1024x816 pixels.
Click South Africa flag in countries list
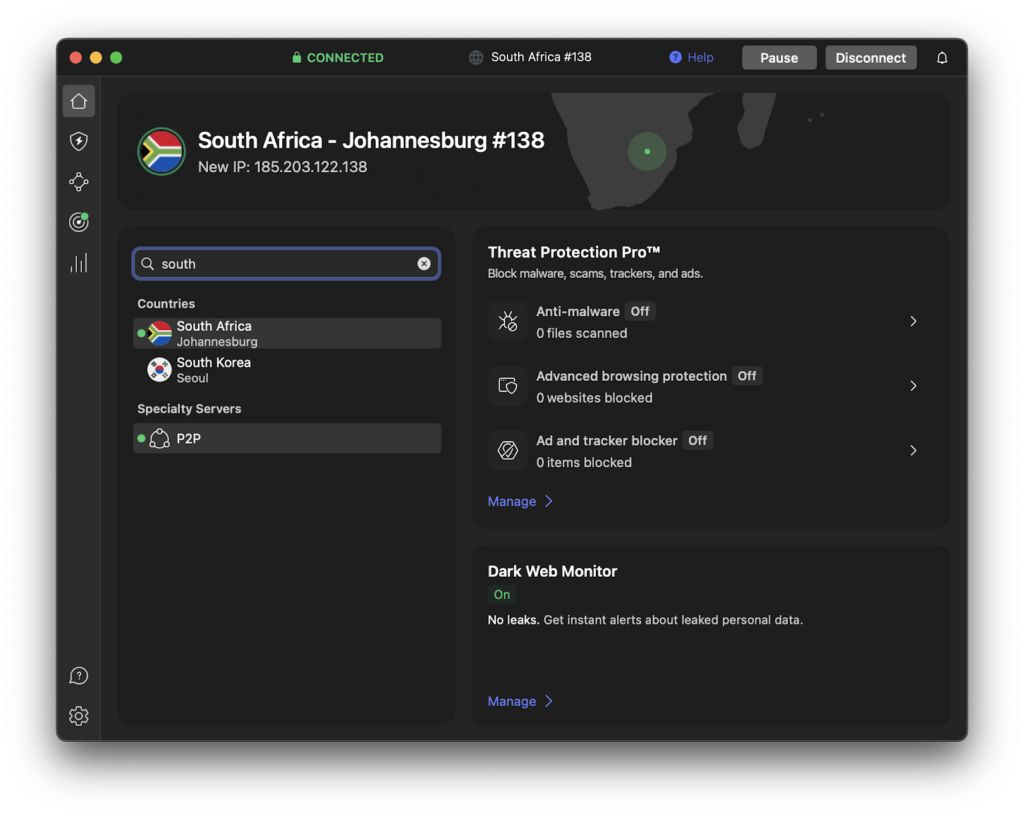coord(159,334)
